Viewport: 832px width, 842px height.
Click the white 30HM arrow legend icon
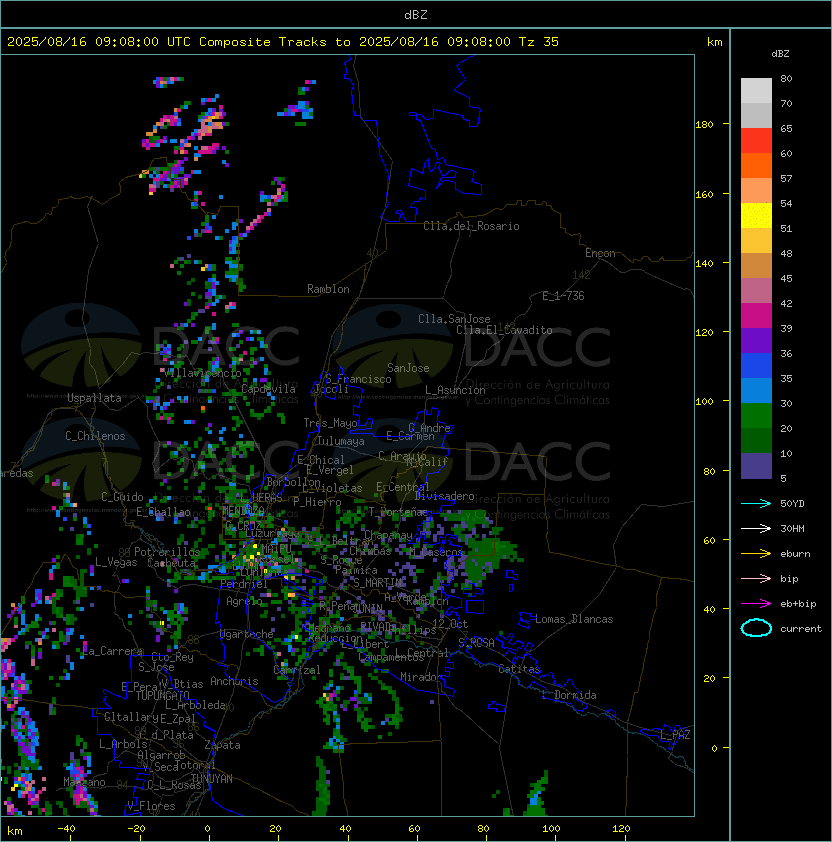click(x=756, y=528)
